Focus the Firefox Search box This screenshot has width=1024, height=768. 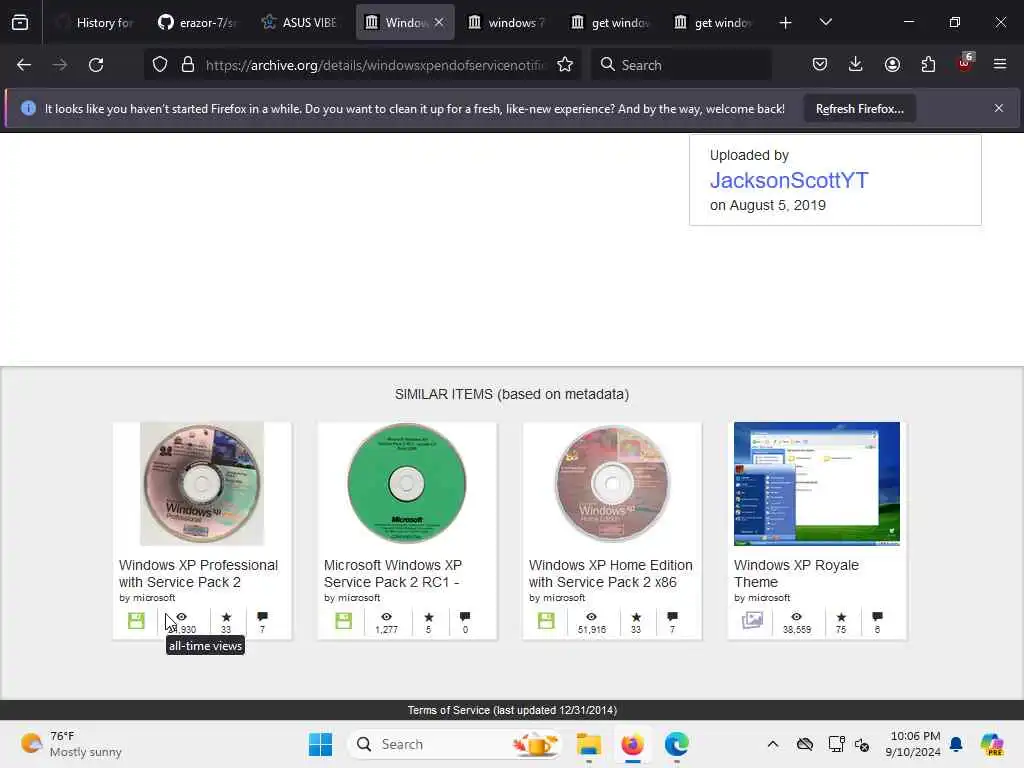coord(681,65)
